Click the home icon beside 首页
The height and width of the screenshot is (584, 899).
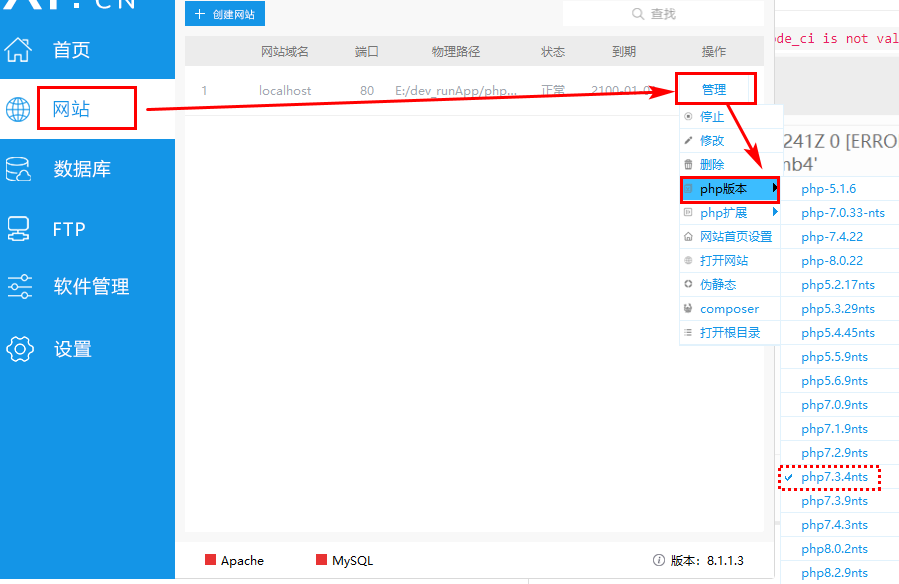tap(18, 50)
